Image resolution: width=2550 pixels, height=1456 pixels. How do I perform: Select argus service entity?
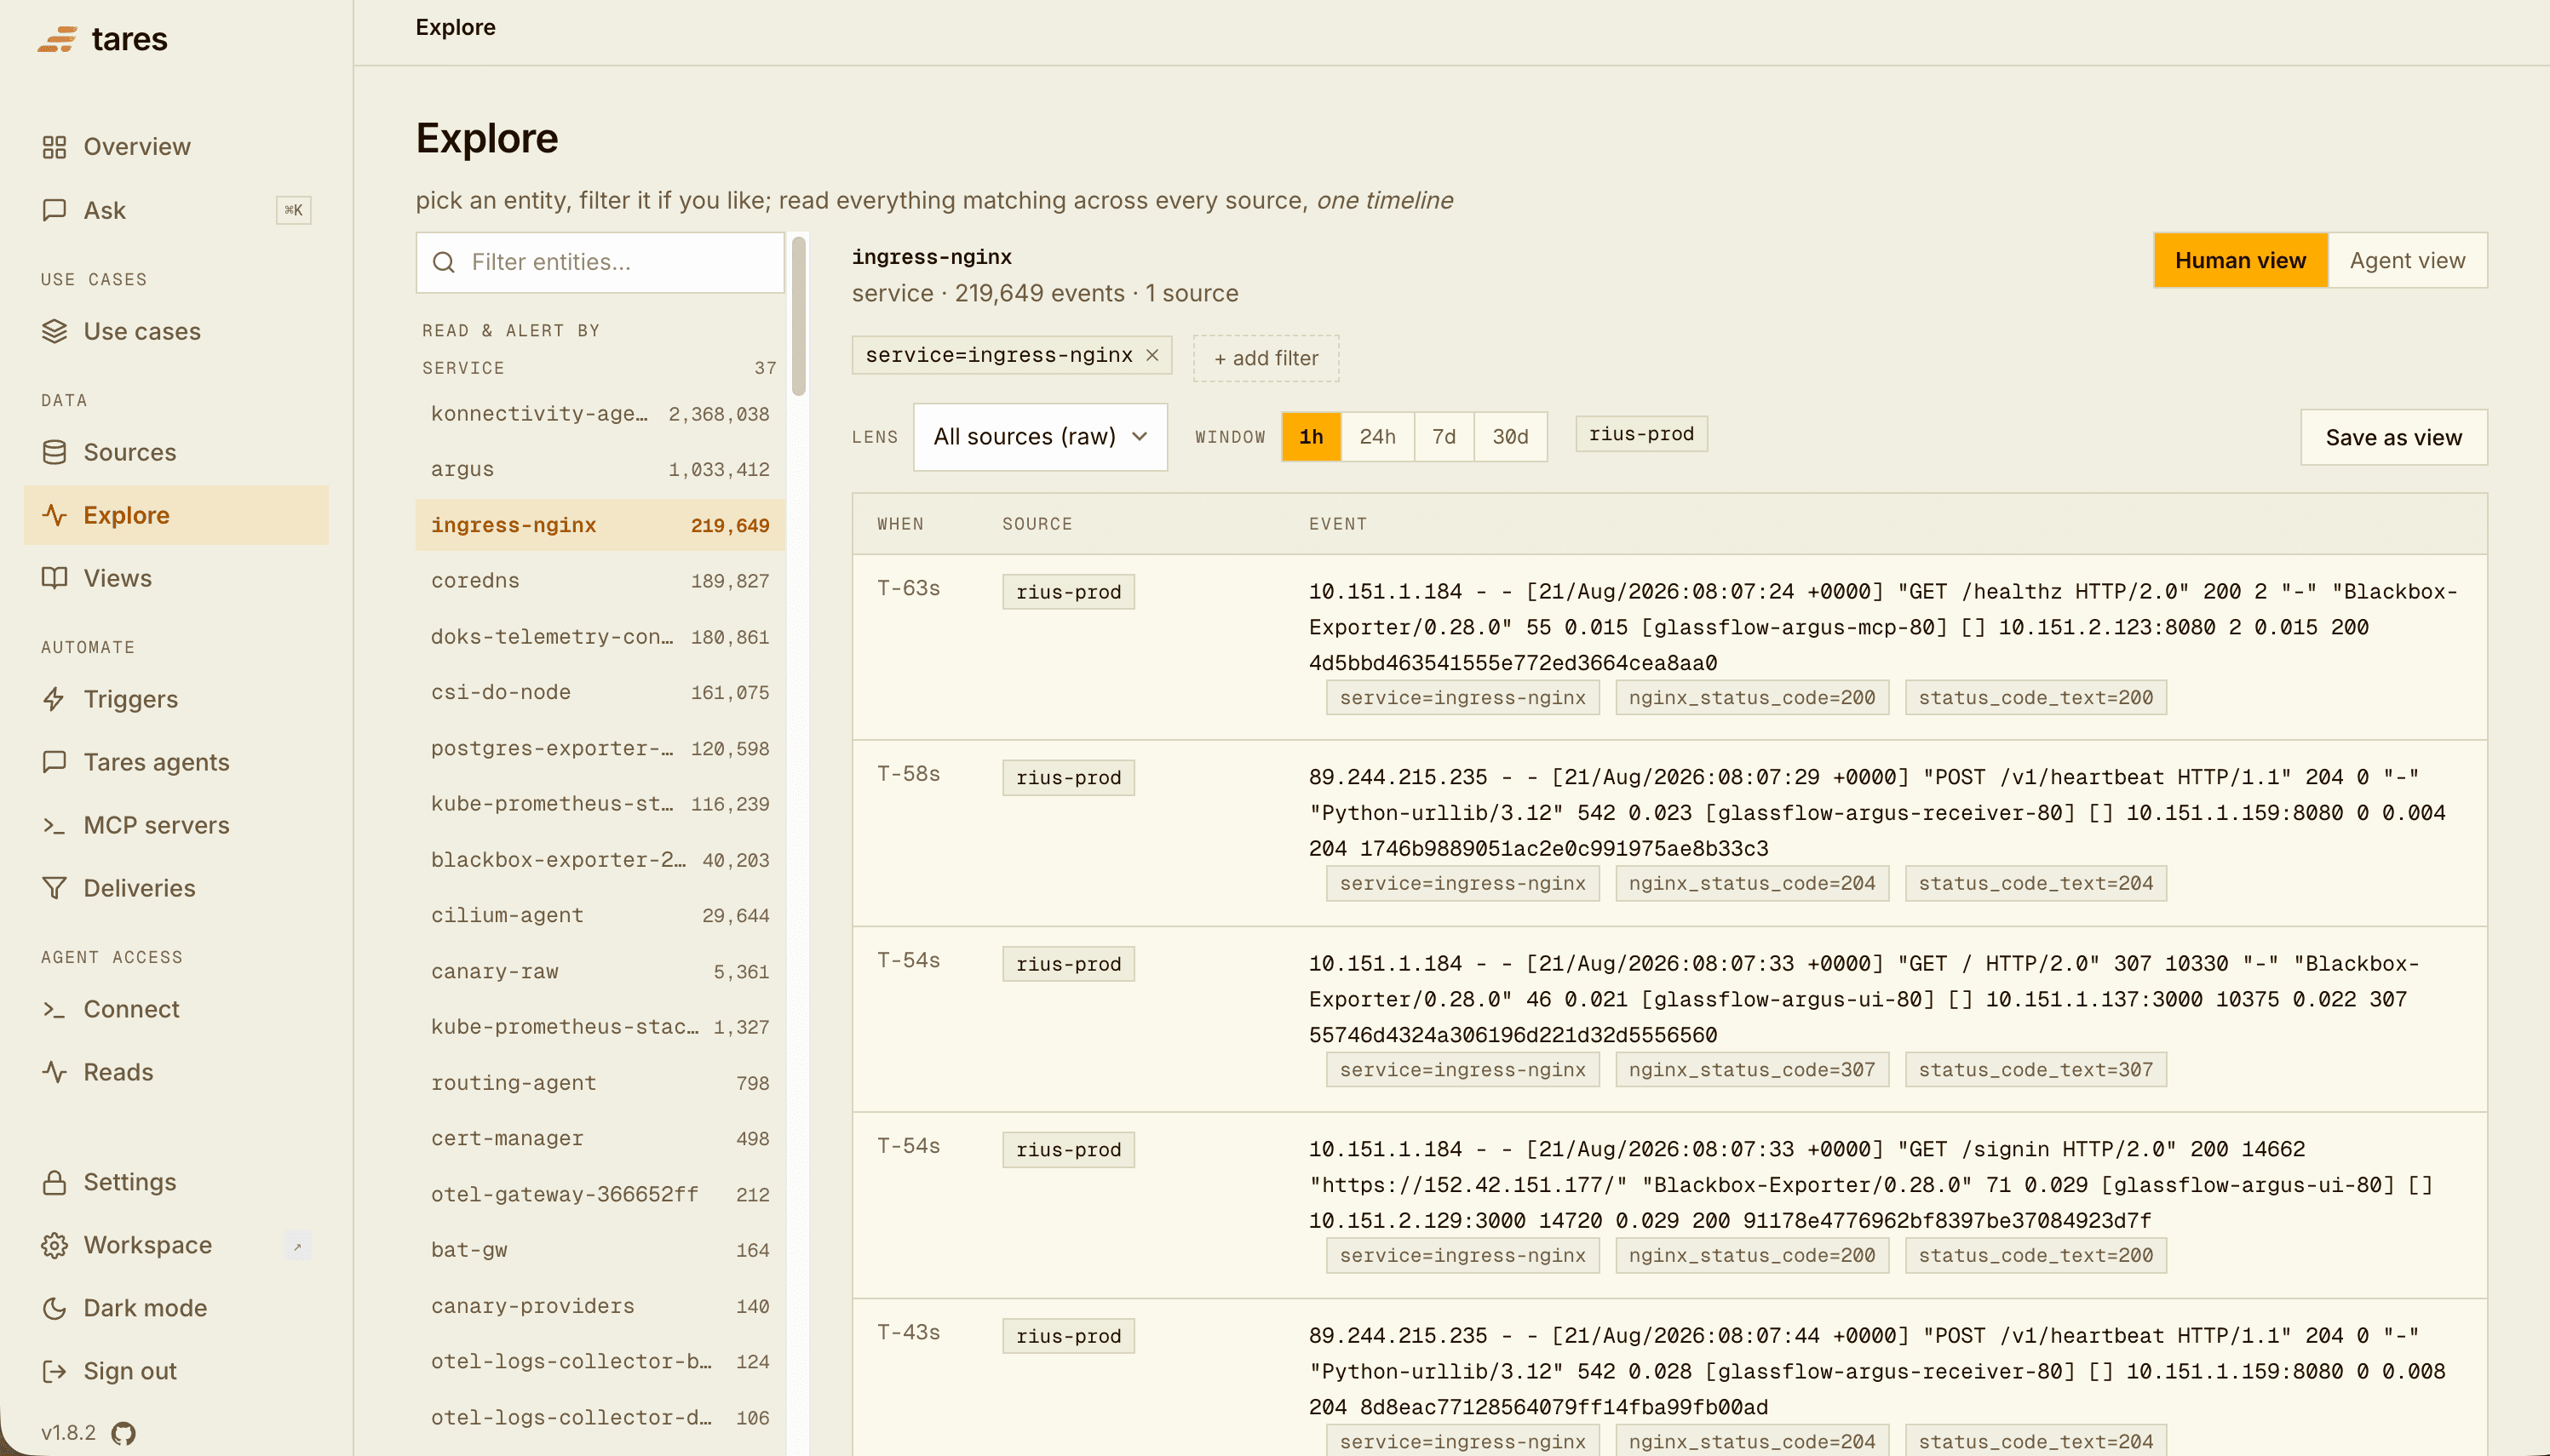[x=600, y=469]
